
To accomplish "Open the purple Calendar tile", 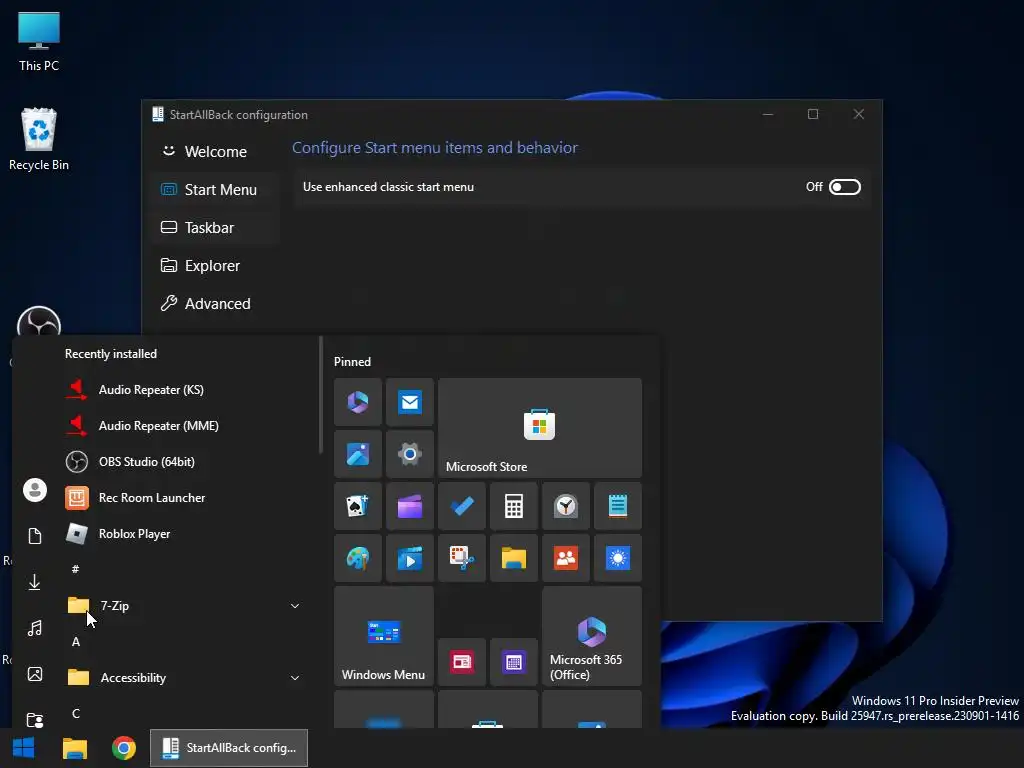I will pos(514,662).
